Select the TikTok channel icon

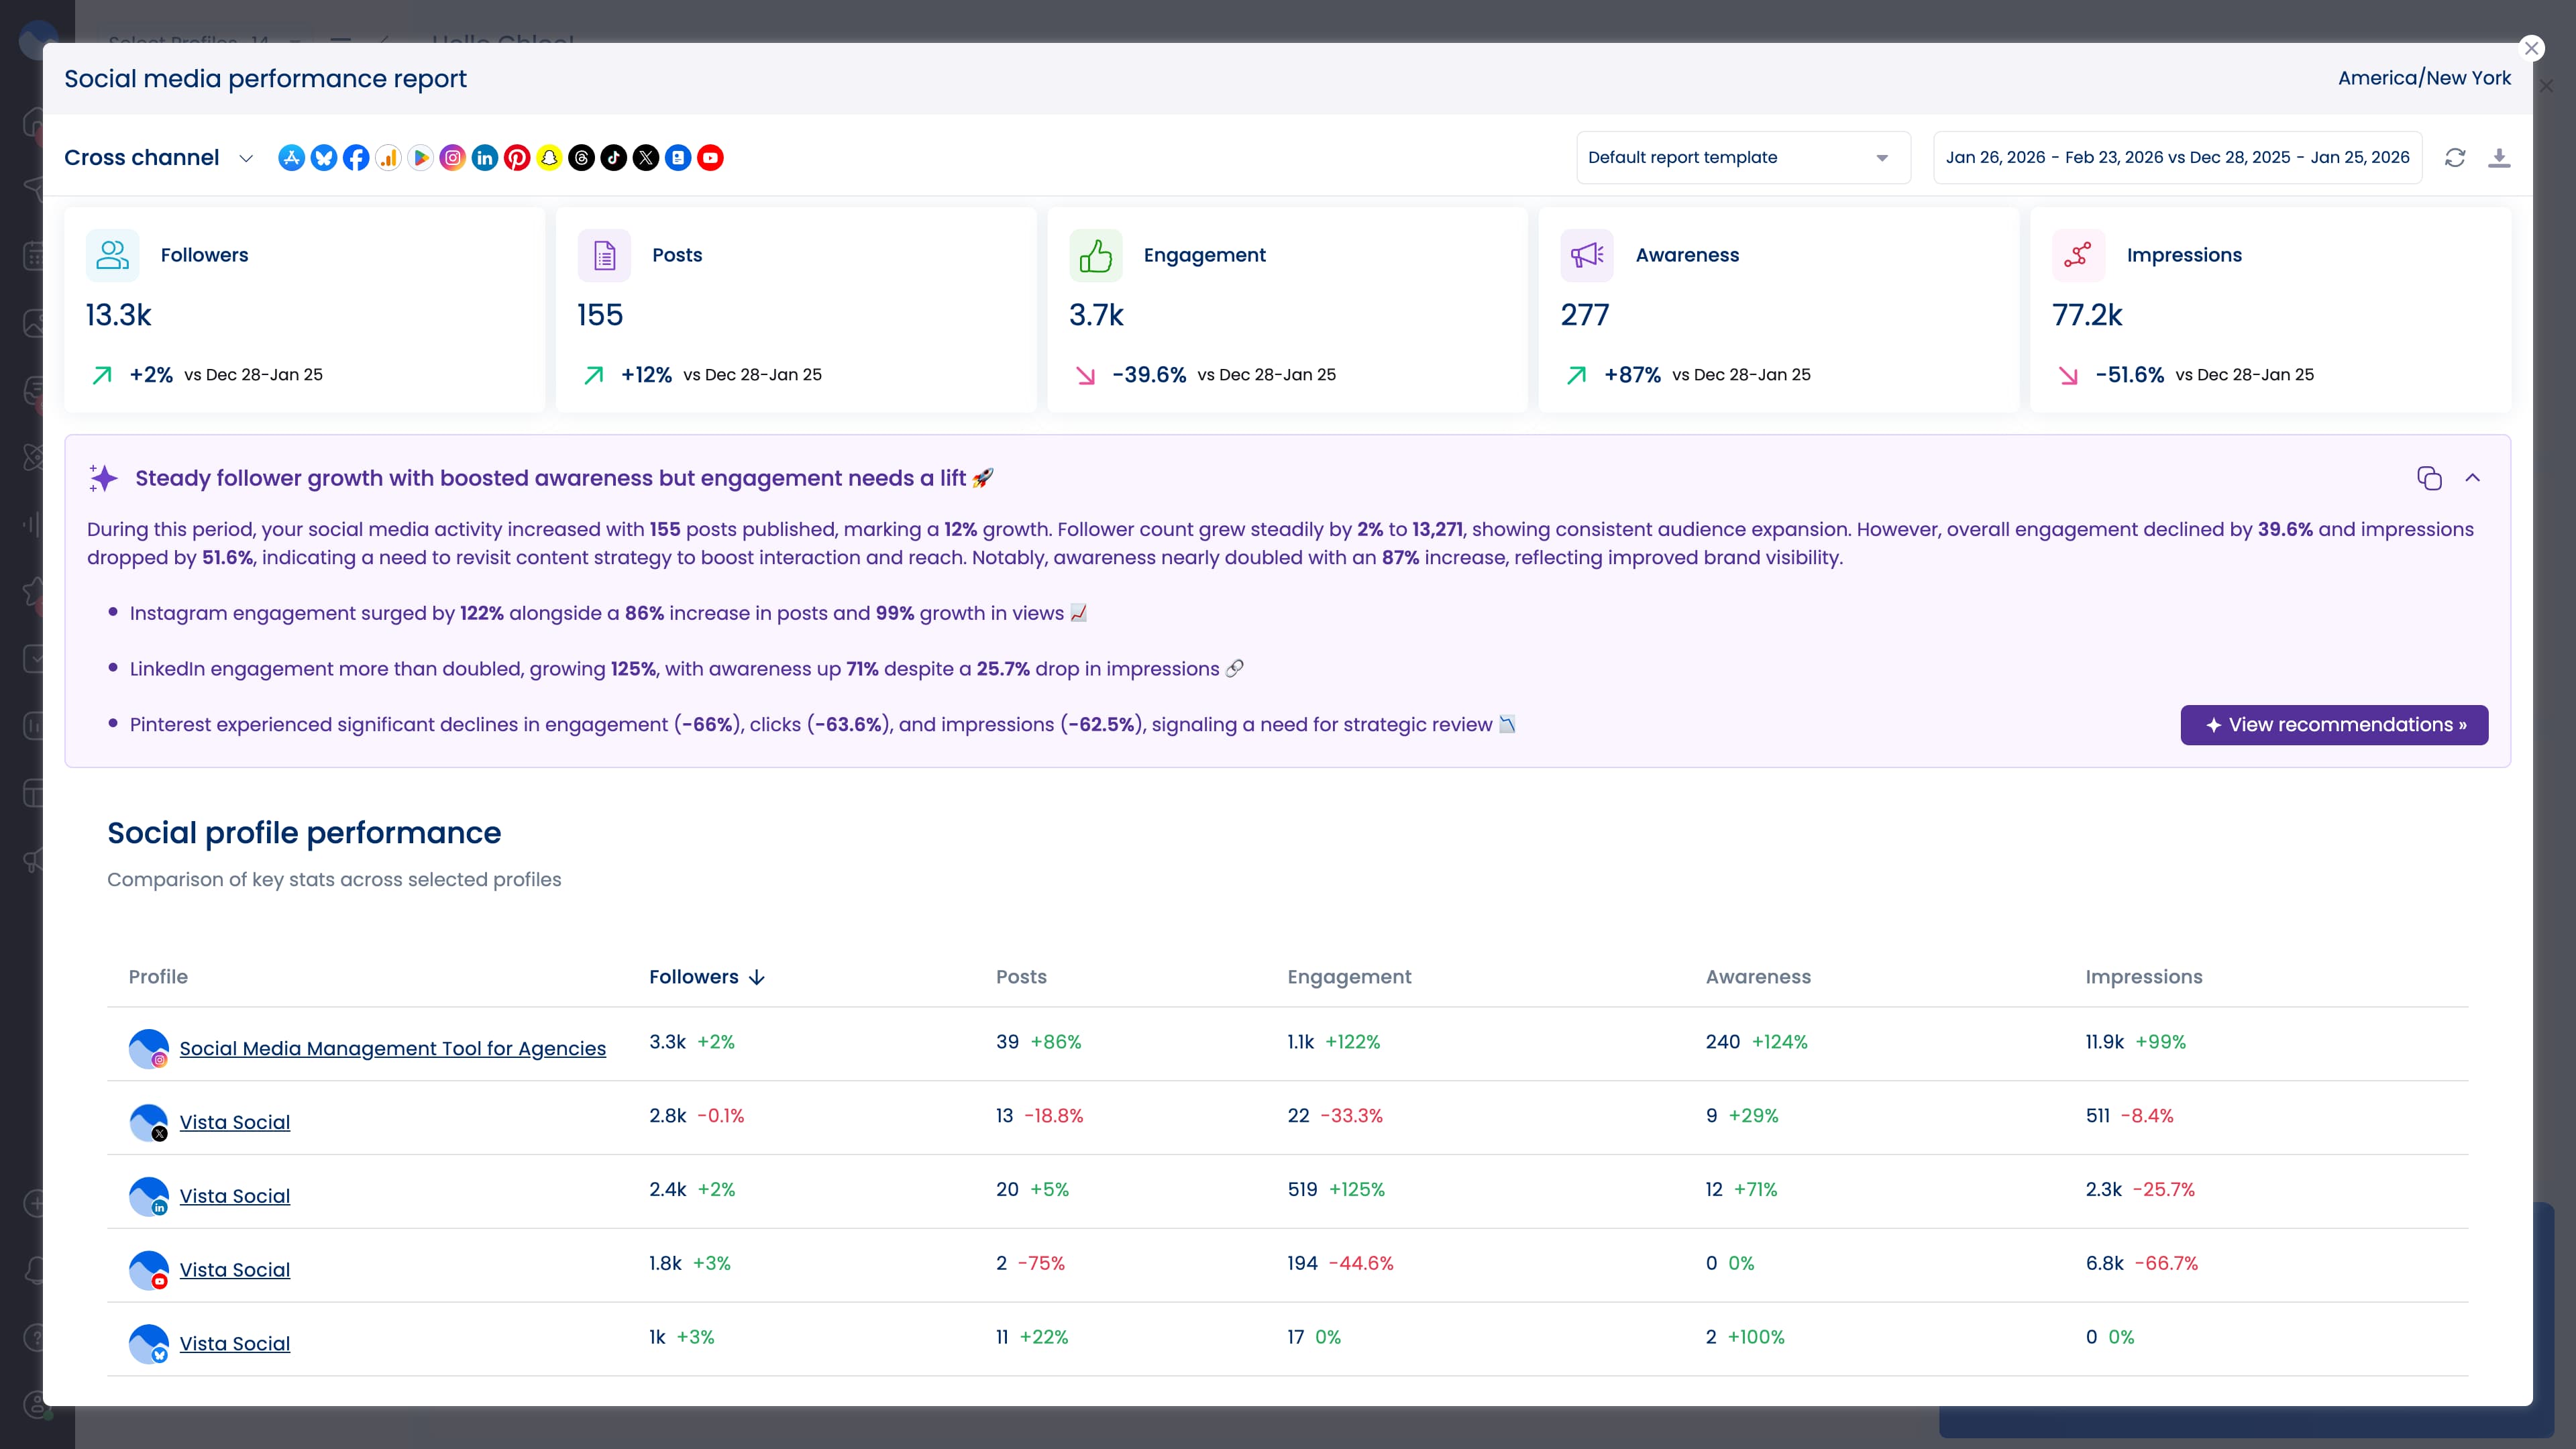(614, 157)
